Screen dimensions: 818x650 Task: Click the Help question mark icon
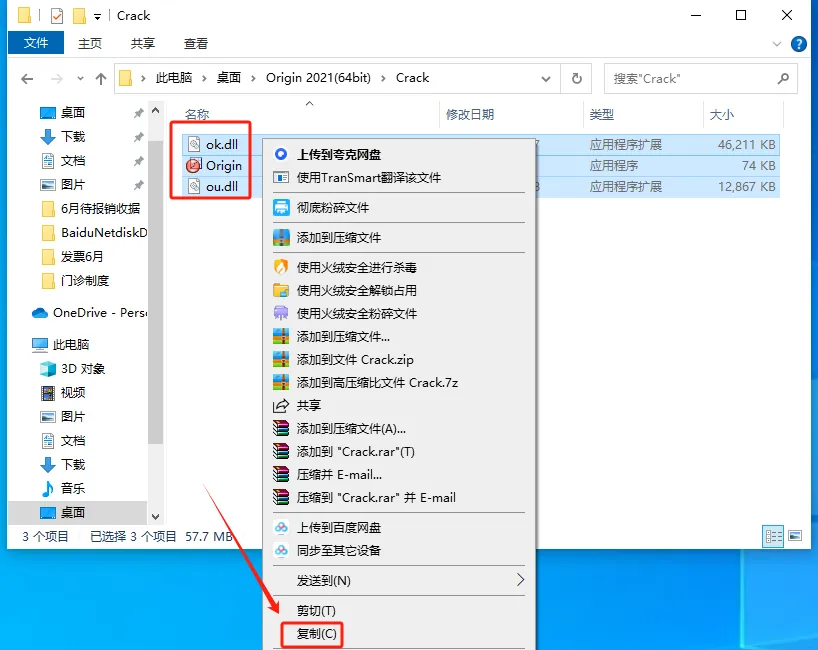[x=798, y=44]
